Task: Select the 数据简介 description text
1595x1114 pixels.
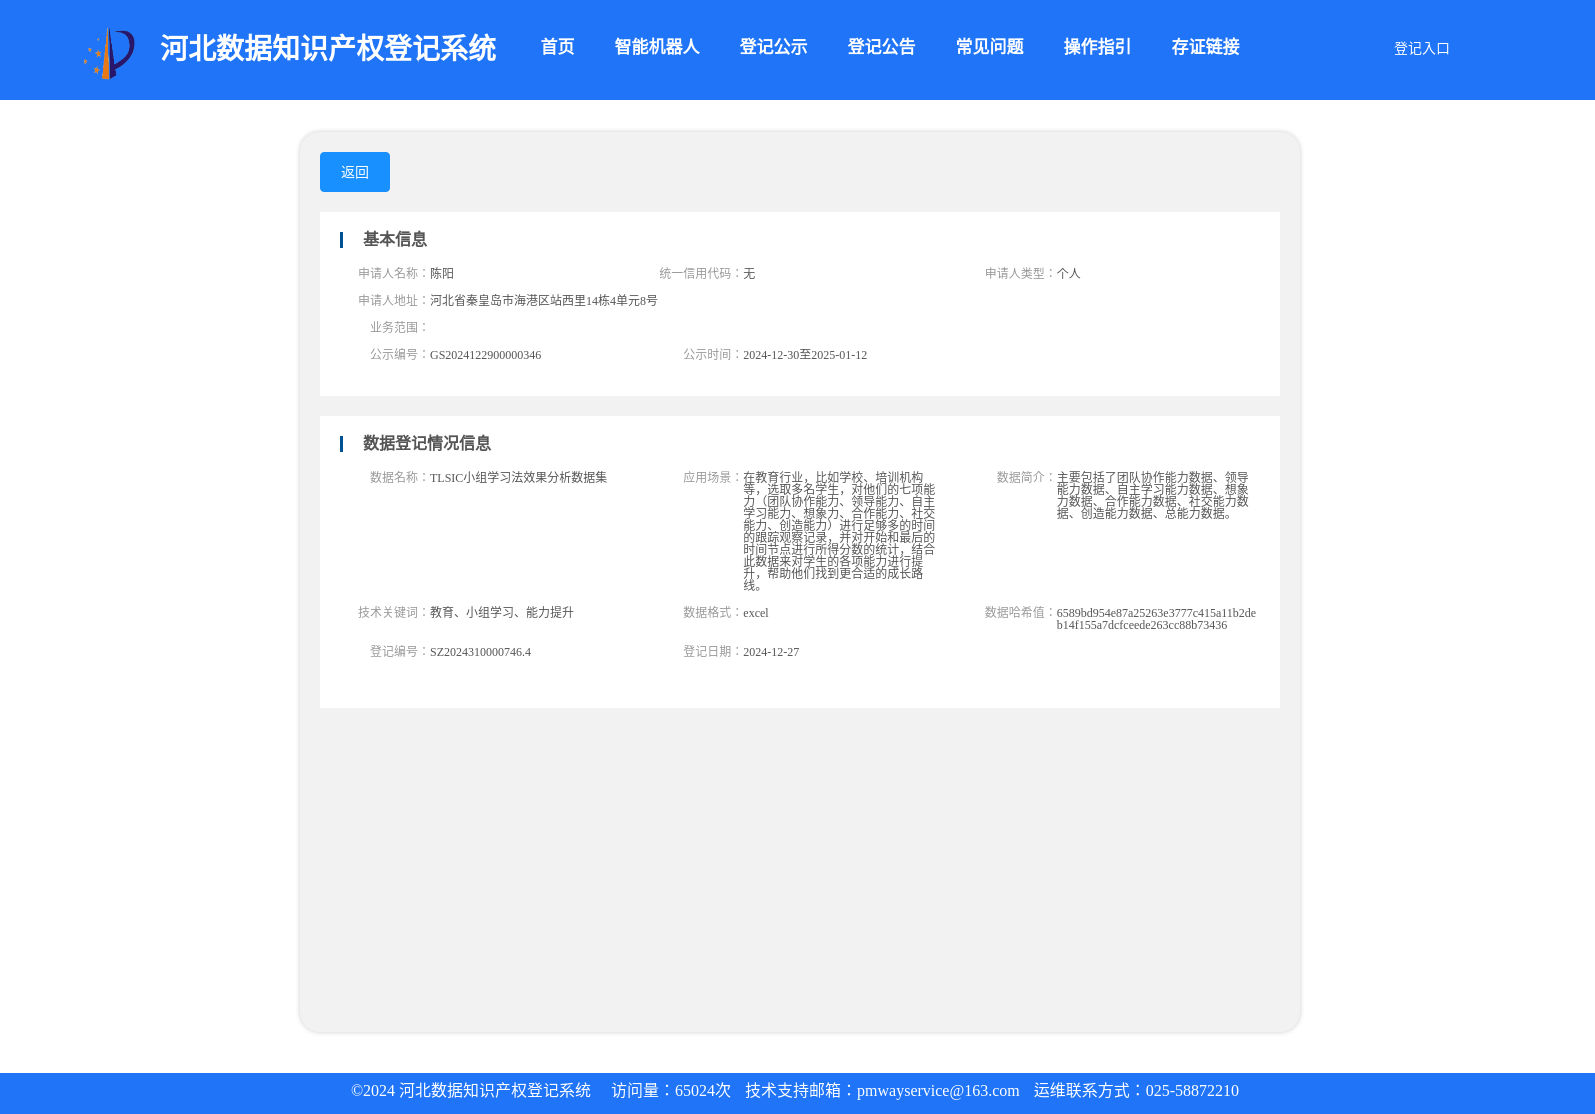Action: [1153, 495]
